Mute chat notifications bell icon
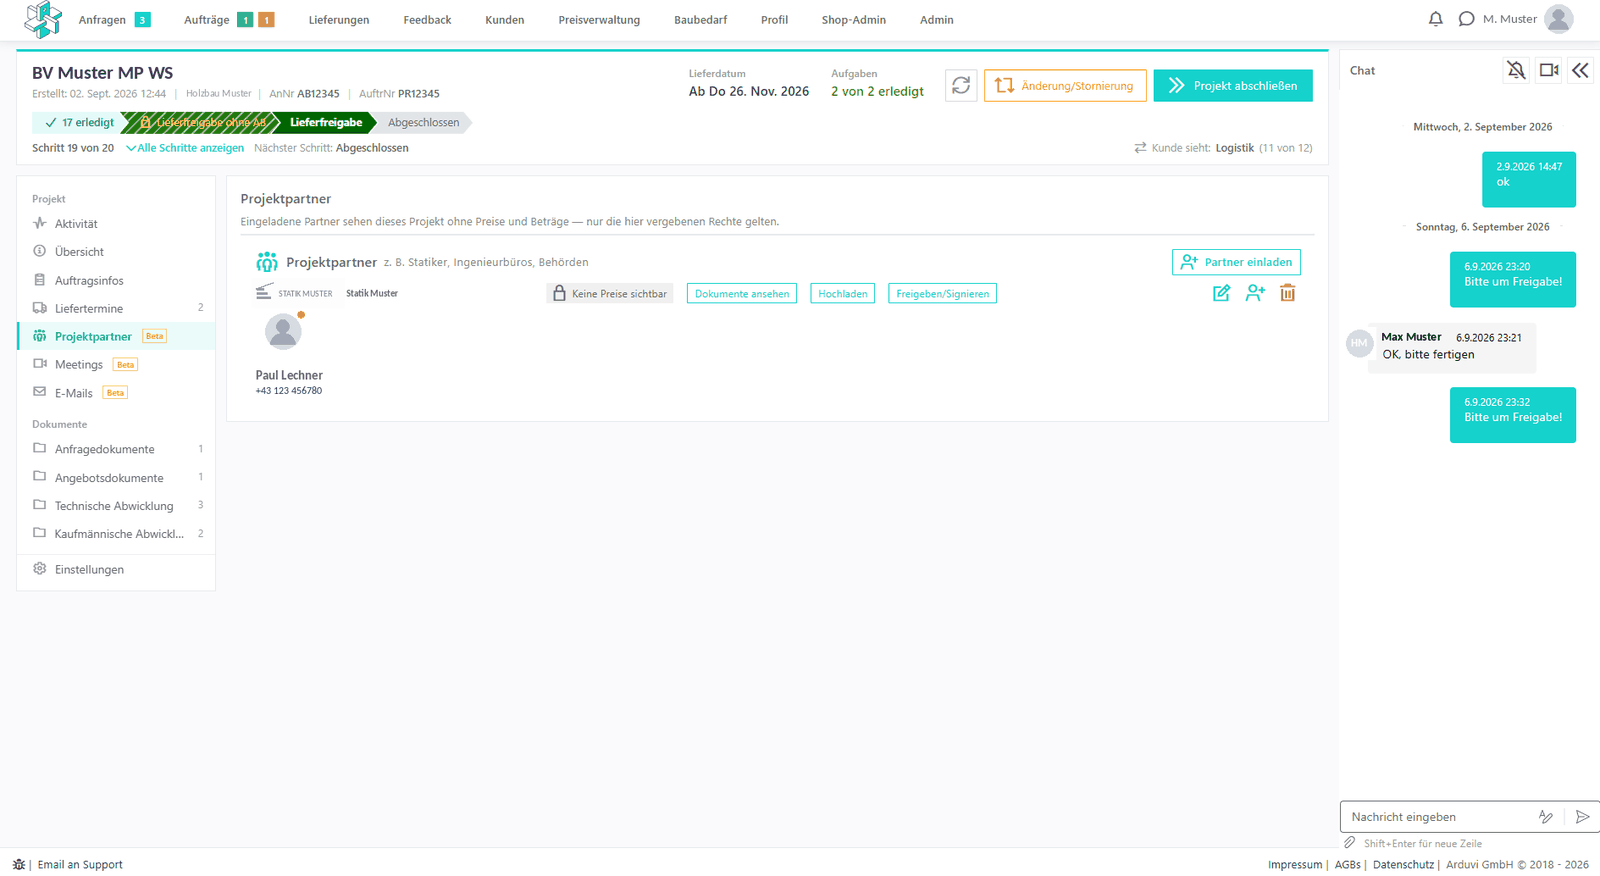The image size is (1600, 876). 1516,70
